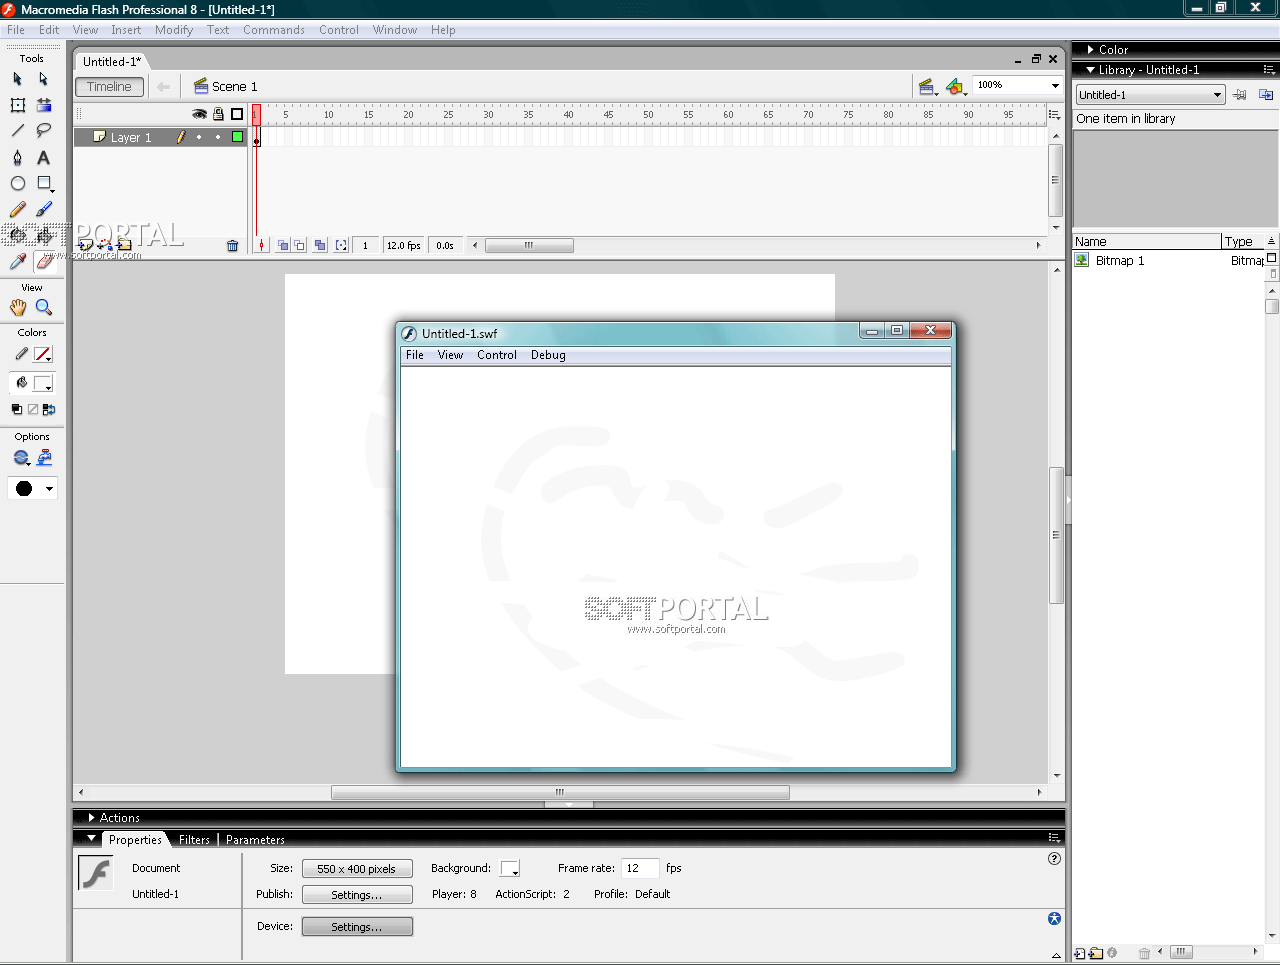
Task: Select the Oval tool
Action: (x=18, y=183)
